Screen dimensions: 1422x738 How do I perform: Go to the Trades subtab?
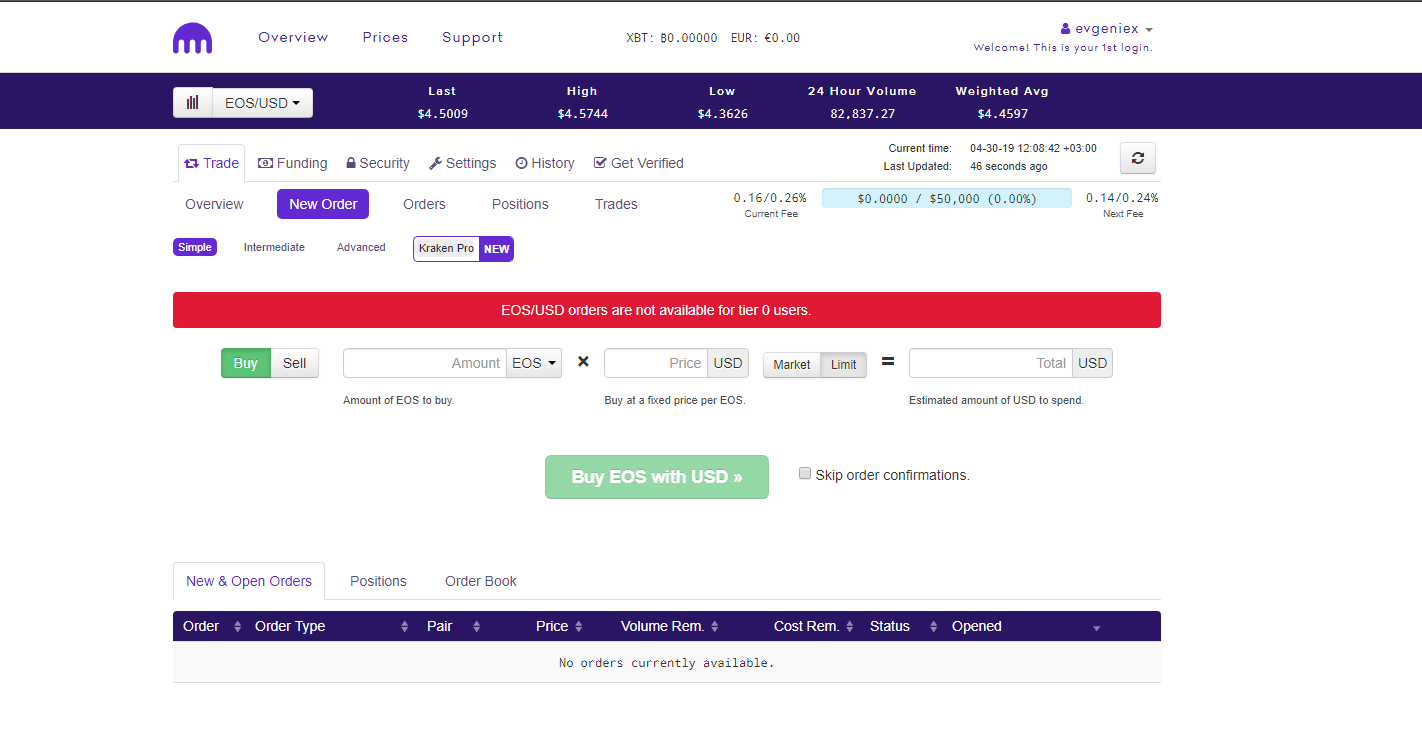tap(616, 204)
